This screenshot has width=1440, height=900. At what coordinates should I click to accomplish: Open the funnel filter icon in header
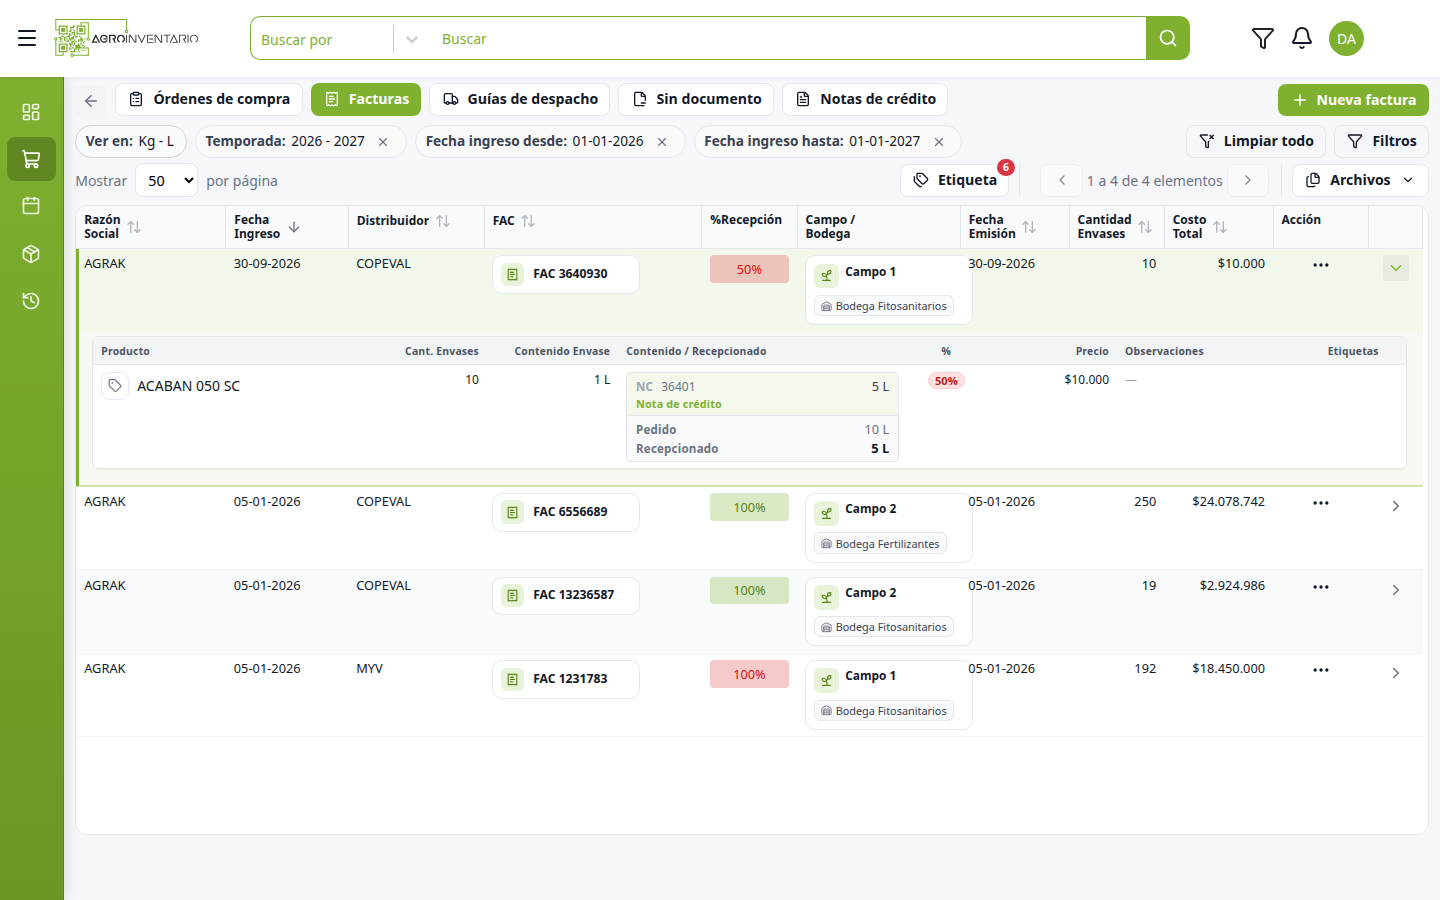(1262, 38)
